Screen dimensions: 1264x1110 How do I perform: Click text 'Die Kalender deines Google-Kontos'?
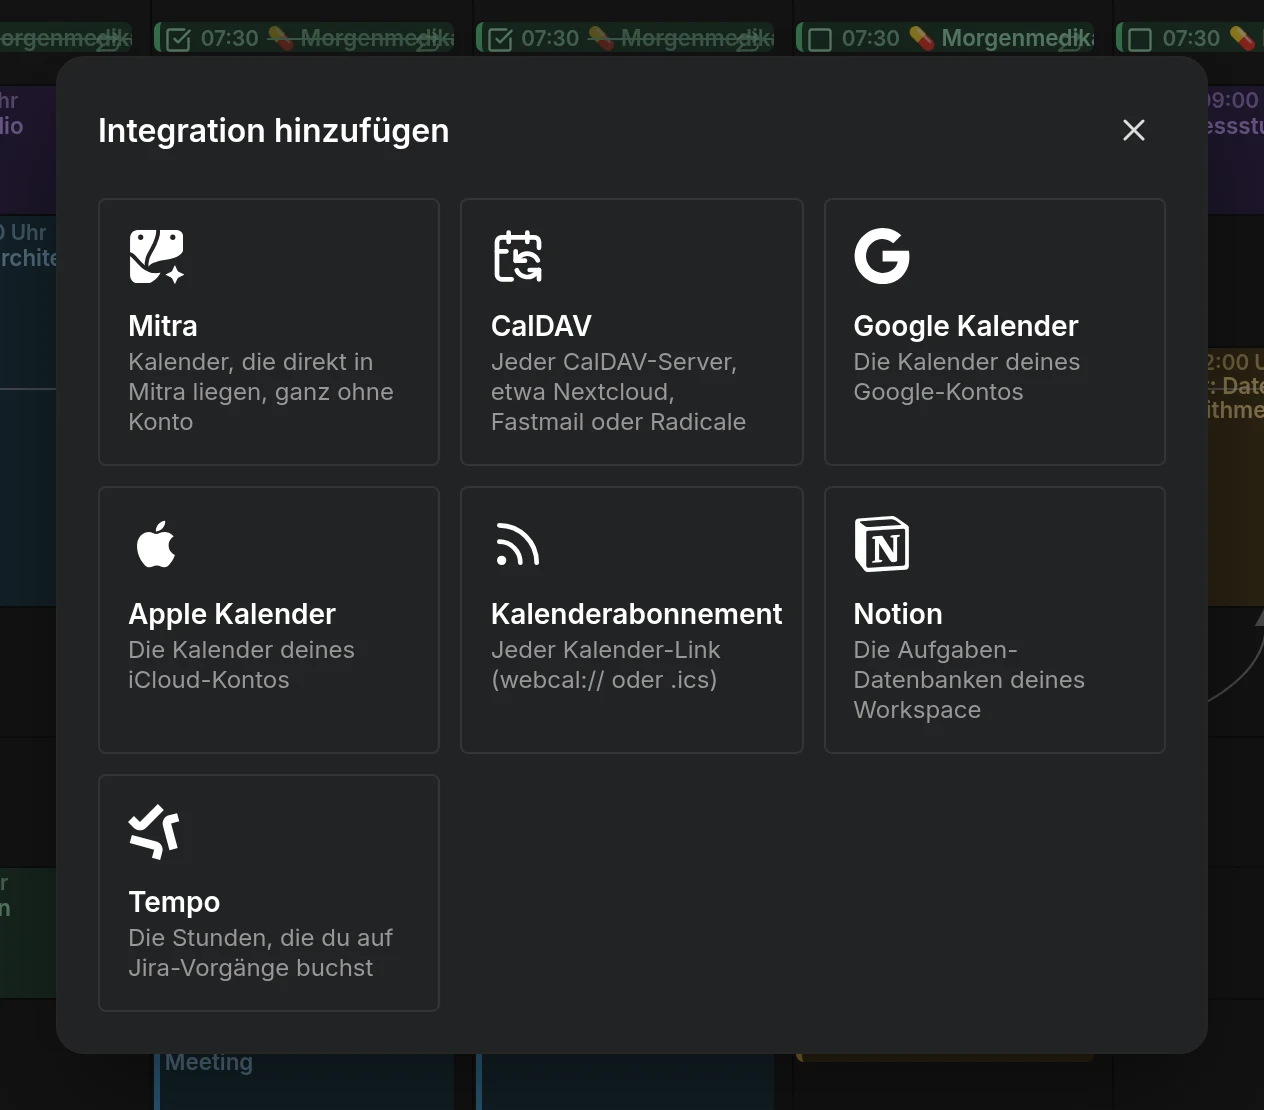(967, 377)
